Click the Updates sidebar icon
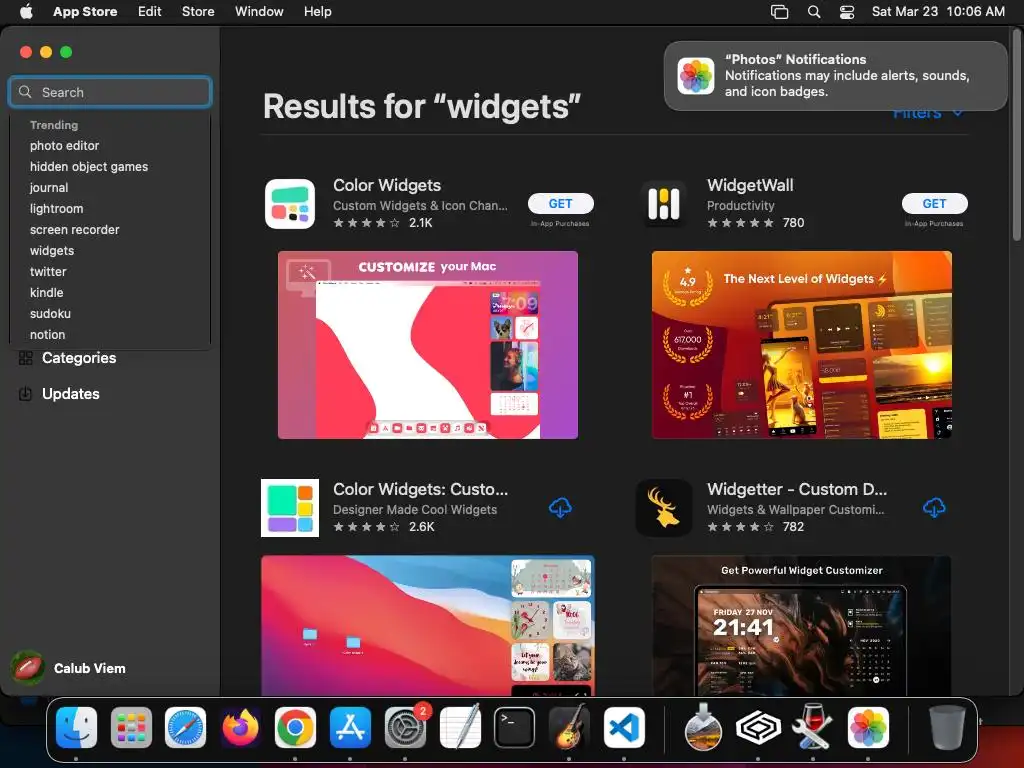Screen dimensions: 1024x768 [x=25, y=394]
